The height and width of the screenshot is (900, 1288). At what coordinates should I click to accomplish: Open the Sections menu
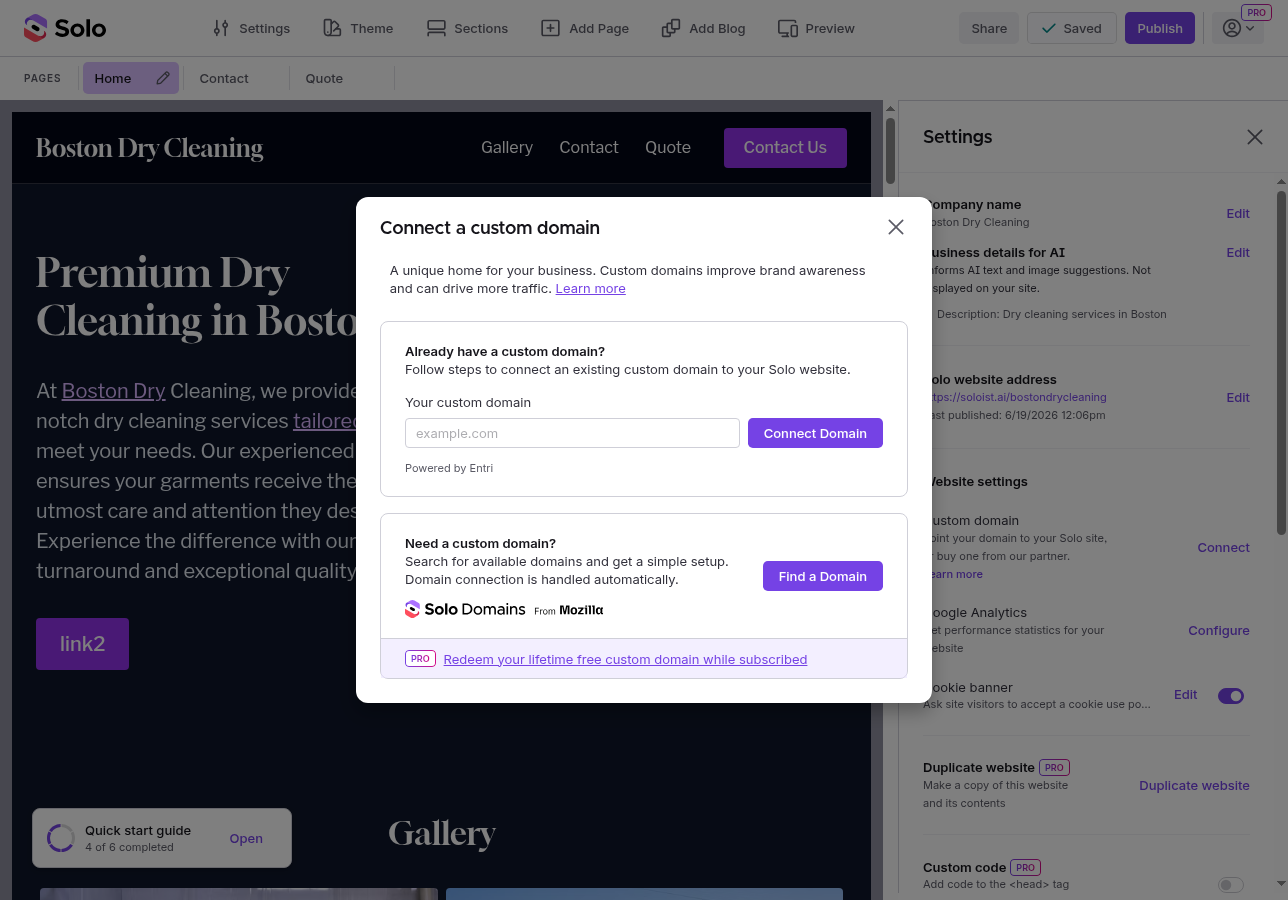pos(467,28)
